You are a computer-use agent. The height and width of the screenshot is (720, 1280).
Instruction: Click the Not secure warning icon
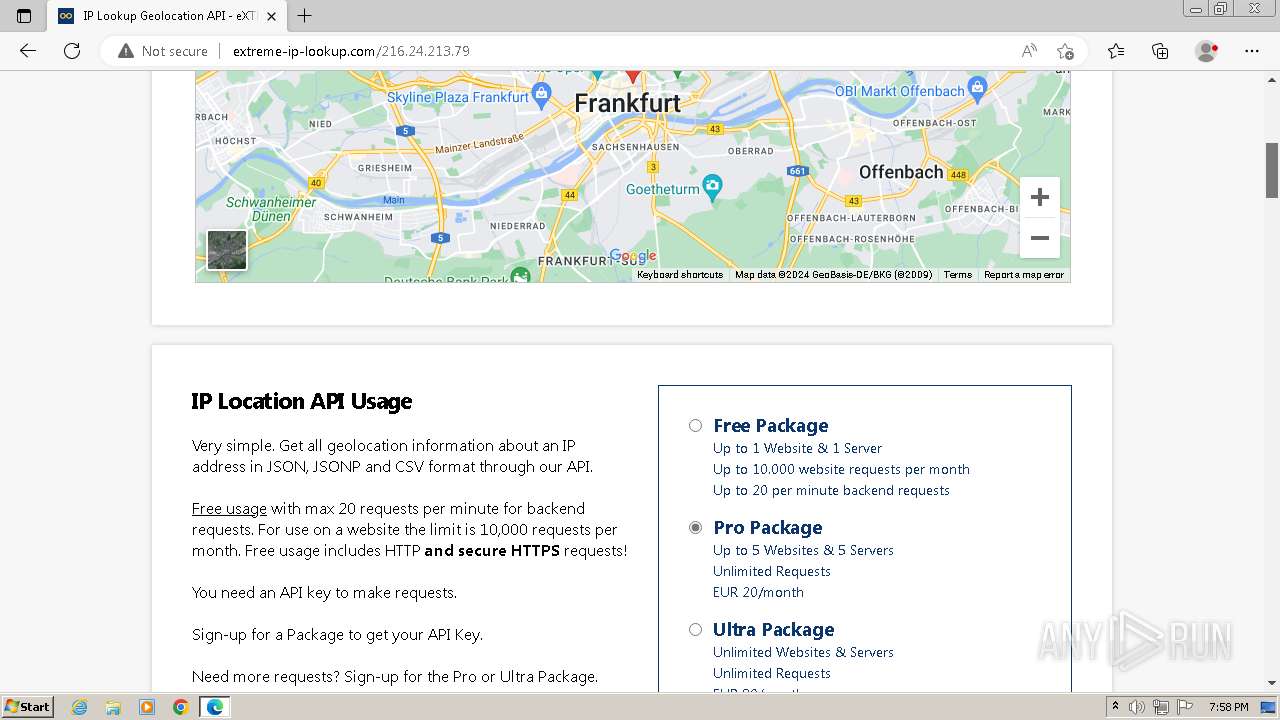[126, 51]
